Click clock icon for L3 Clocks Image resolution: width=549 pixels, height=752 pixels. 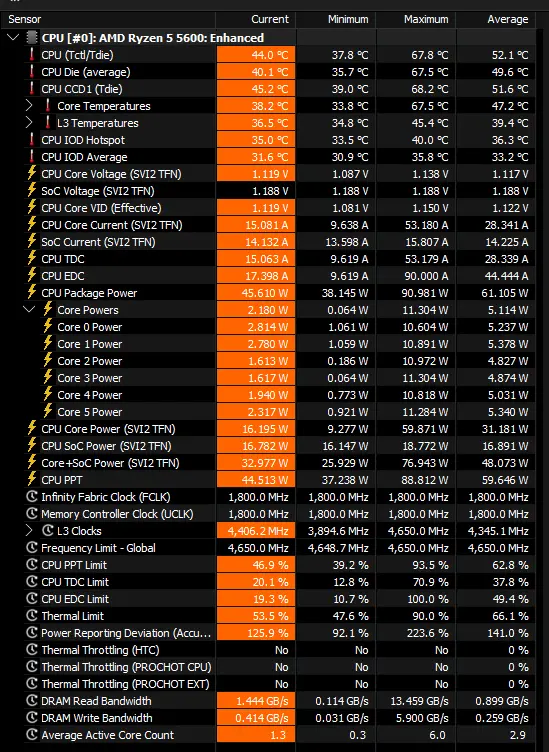tap(47, 530)
